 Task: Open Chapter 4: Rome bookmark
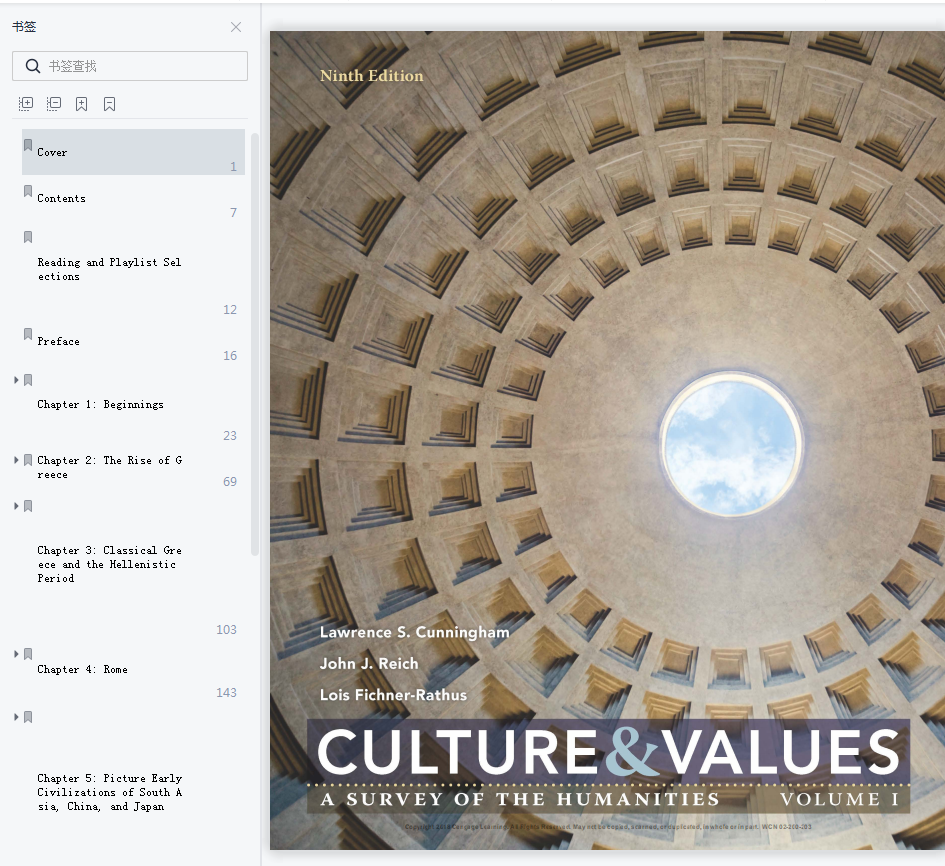82,669
